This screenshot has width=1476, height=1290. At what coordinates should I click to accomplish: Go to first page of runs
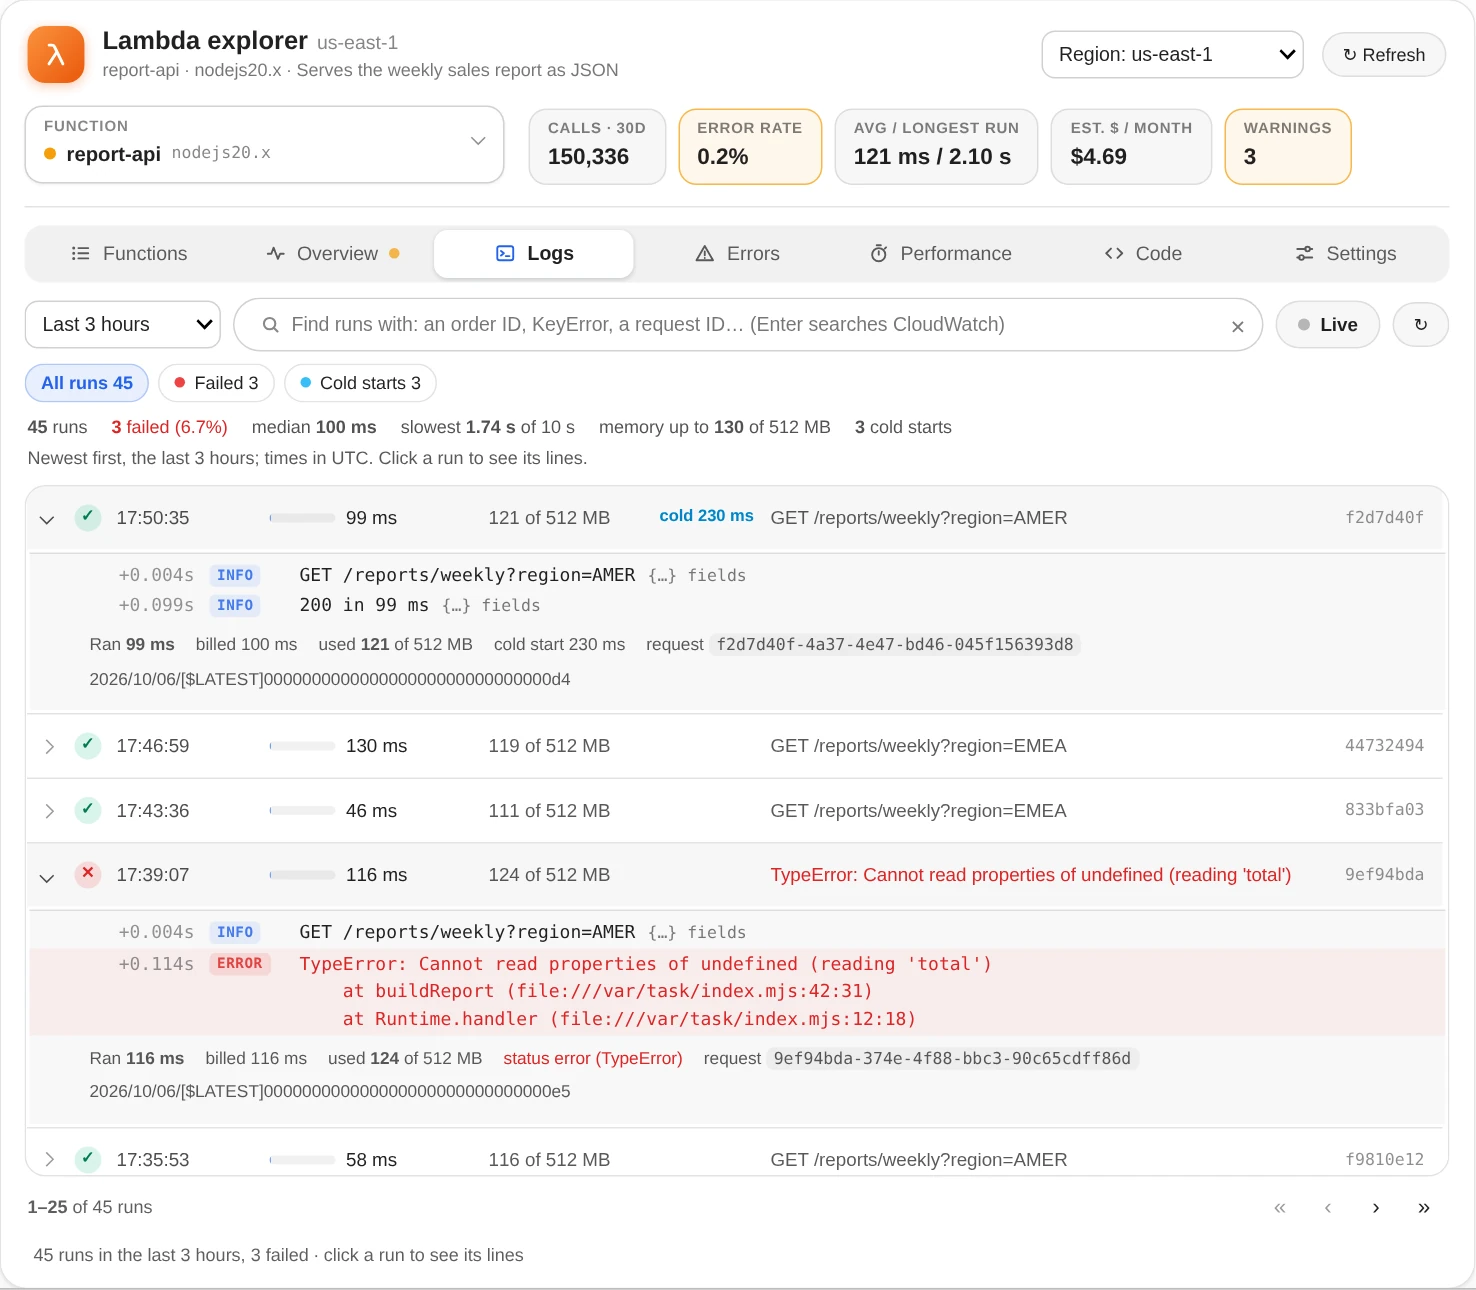(x=1280, y=1208)
